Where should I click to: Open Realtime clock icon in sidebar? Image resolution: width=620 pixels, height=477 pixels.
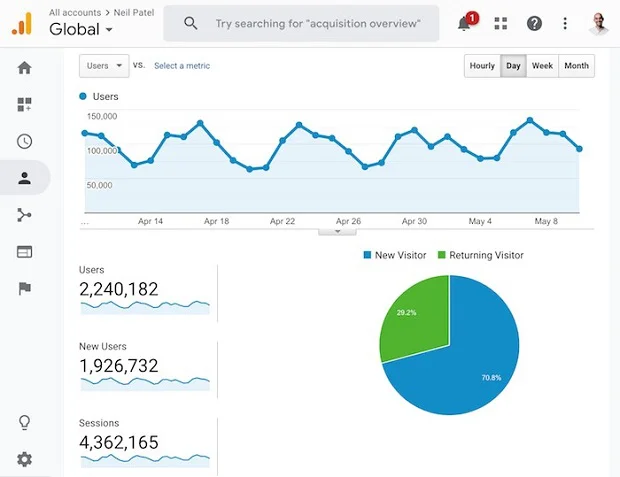pos(24,142)
